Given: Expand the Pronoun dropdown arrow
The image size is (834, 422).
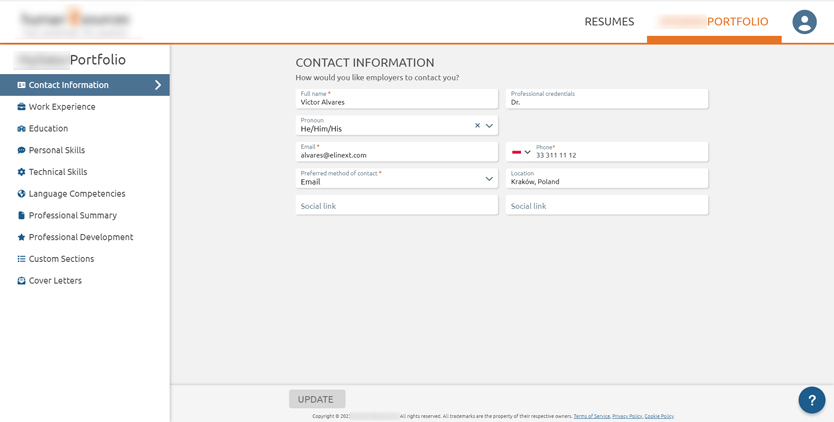Looking at the screenshot, I should [x=489, y=126].
